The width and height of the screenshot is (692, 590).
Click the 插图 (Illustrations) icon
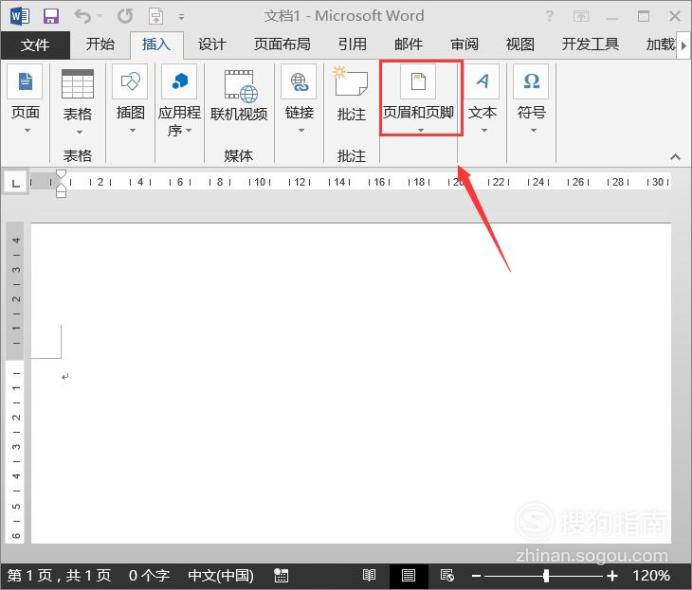tap(130, 82)
